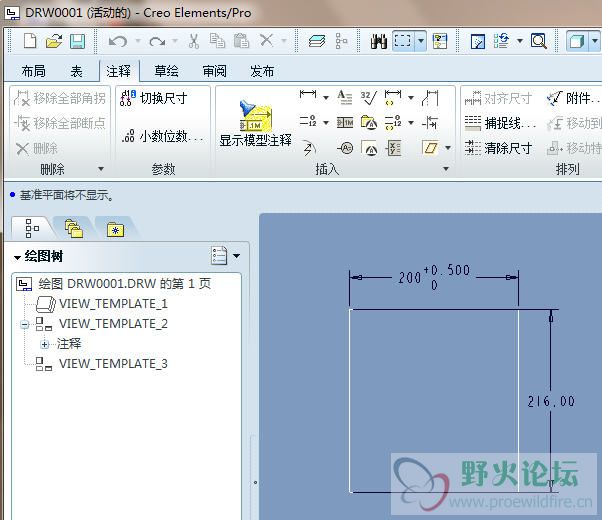Insert ordinate dimension icon
602x520 pixels.
(308, 121)
